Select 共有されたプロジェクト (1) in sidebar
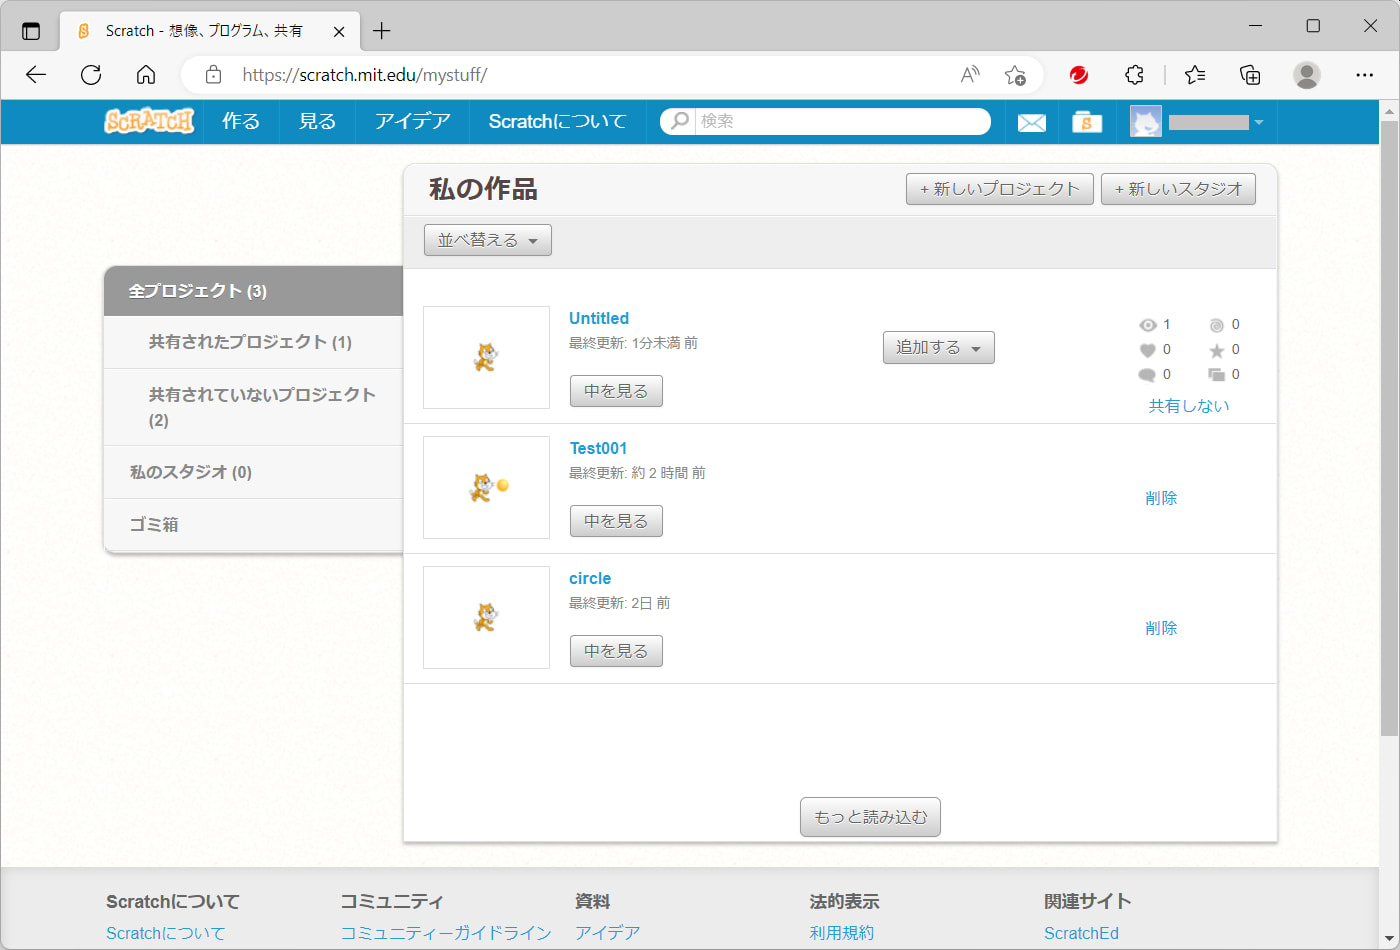Viewport: 1400px width, 950px height. 250,342
